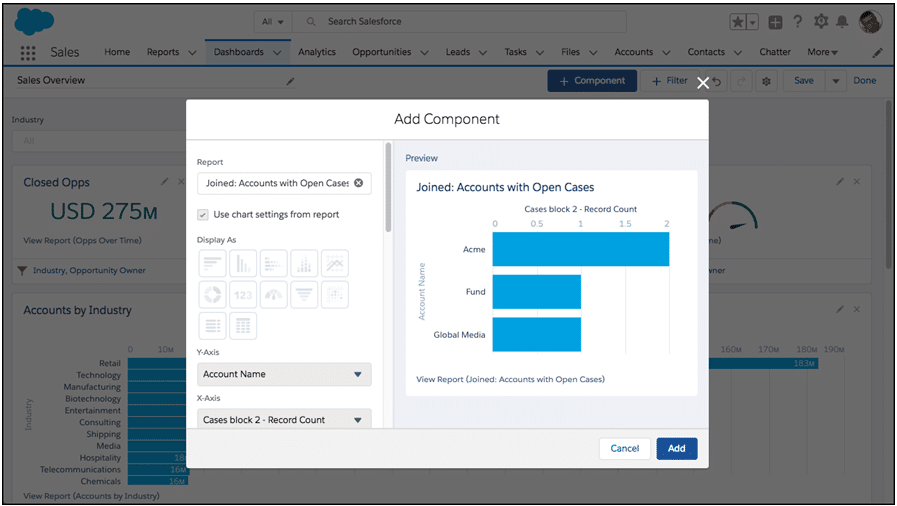Pick the gauge chart icon
This screenshot has width=897, height=506.
(273, 294)
